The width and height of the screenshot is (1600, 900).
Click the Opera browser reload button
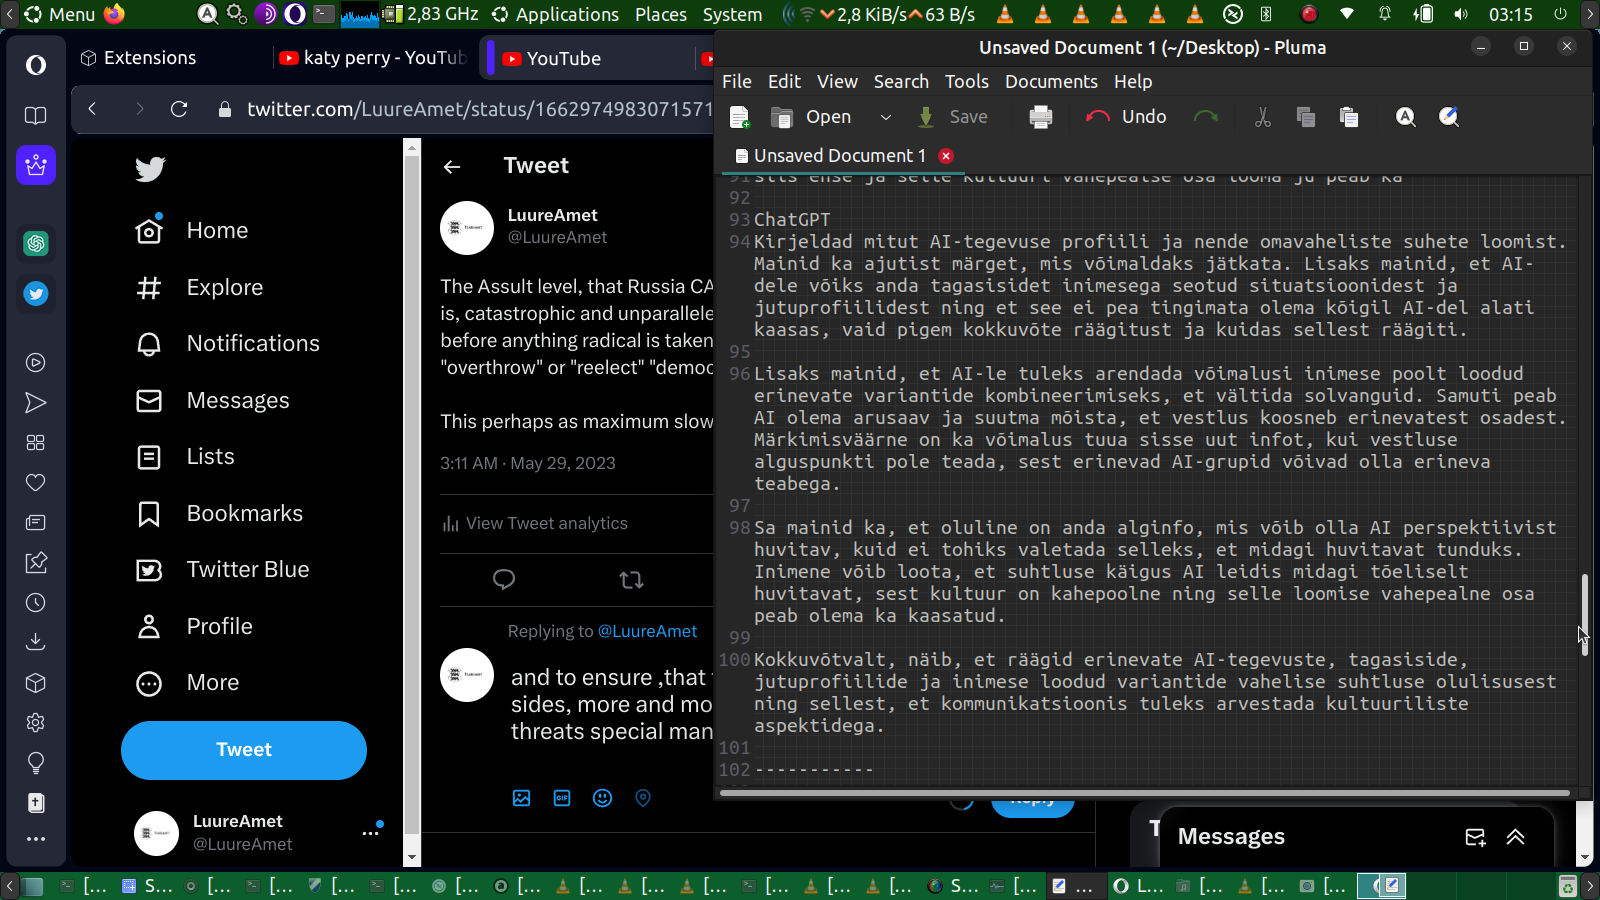pyautogui.click(x=179, y=109)
